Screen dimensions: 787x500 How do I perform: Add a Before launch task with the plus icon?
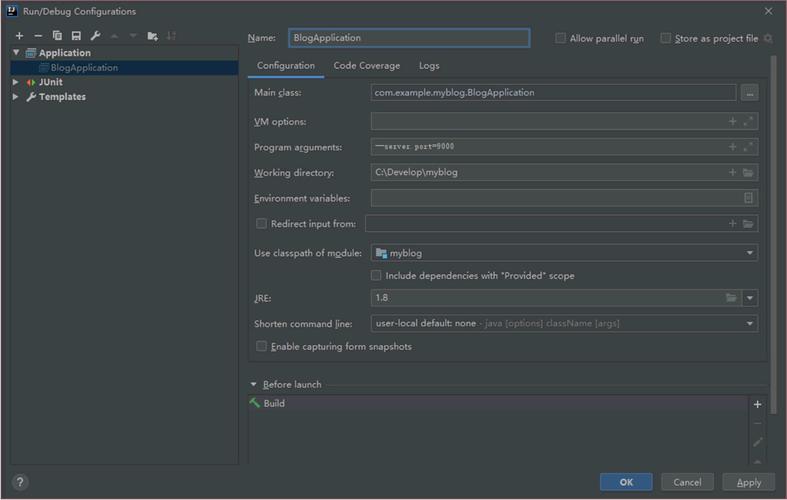tap(757, 404)
